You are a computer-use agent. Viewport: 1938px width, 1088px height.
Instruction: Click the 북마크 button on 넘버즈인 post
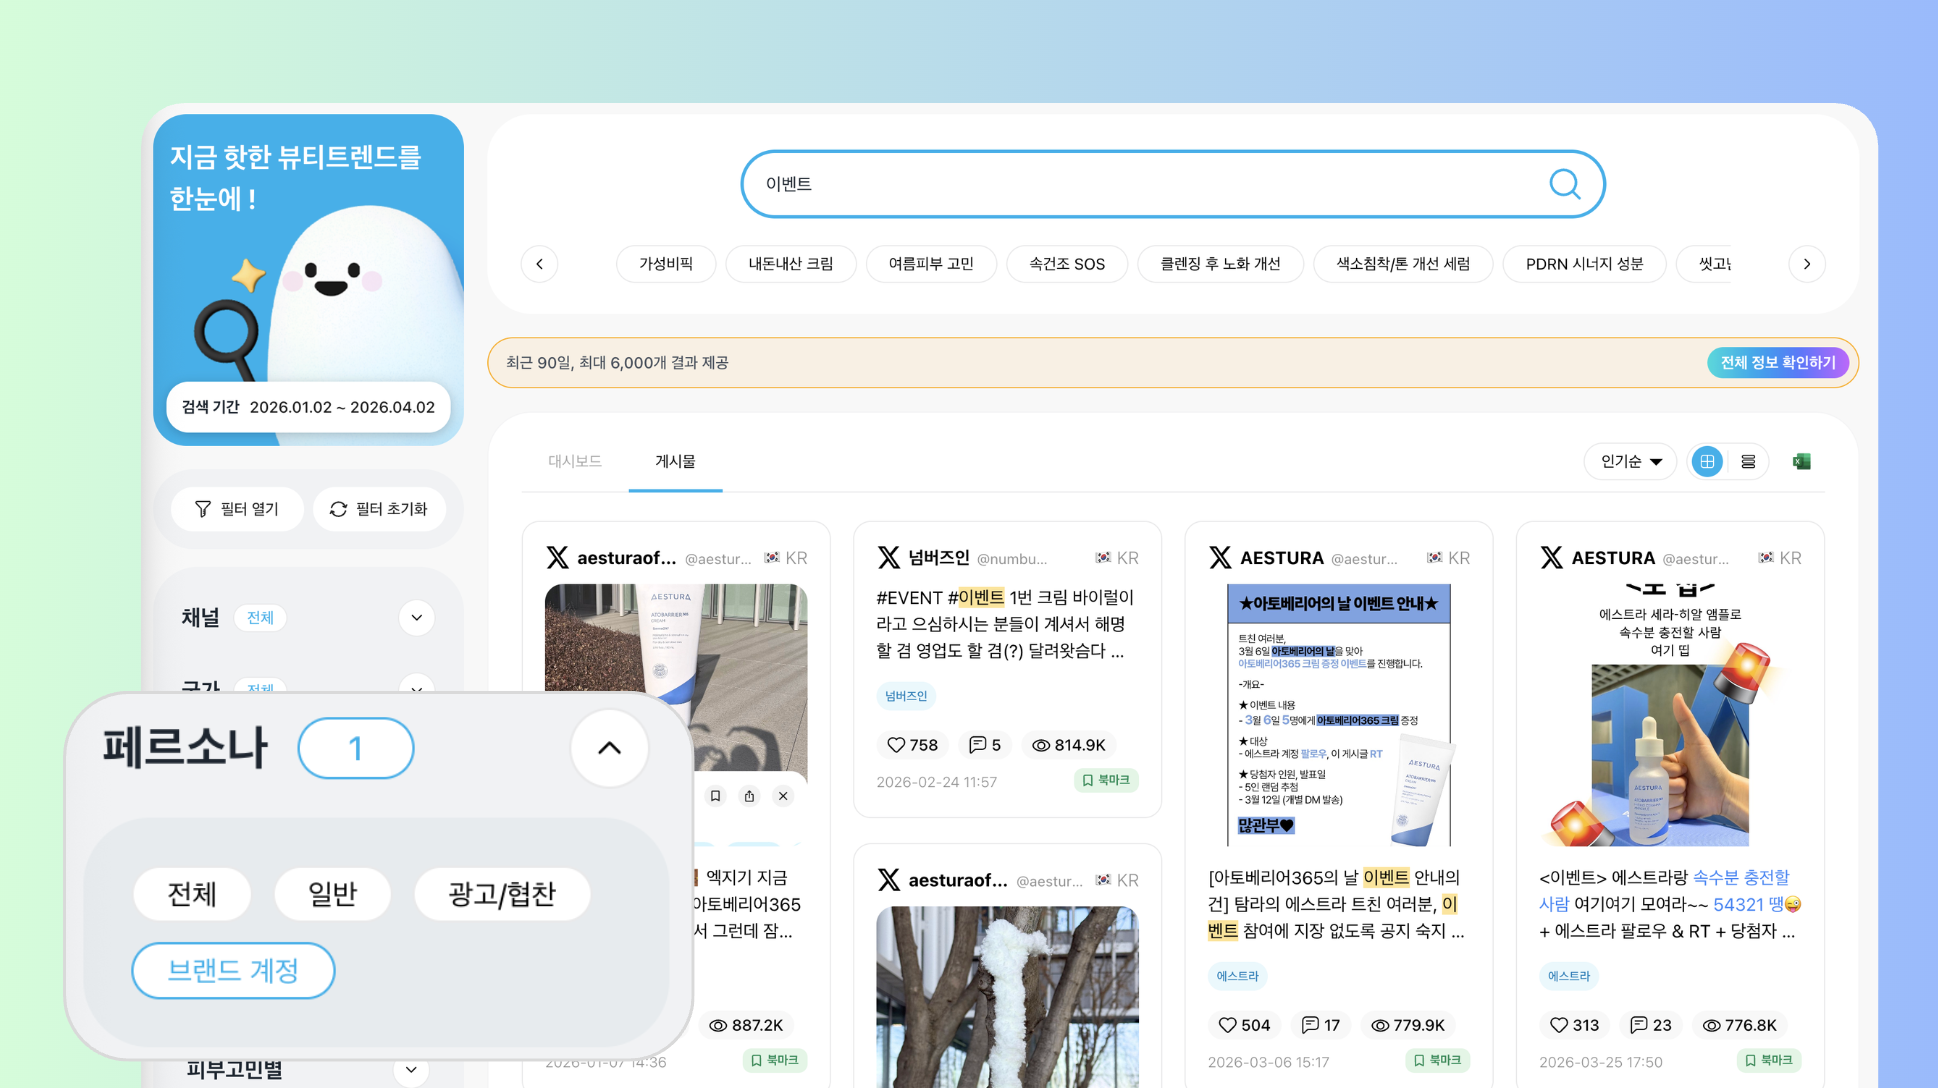pos(1106,780)
